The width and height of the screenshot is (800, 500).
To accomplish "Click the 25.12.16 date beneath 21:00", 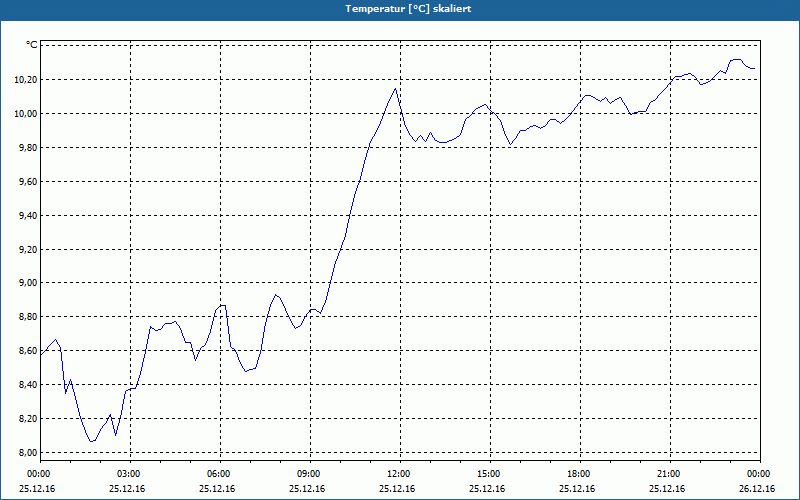I will [x=667, y=488].
